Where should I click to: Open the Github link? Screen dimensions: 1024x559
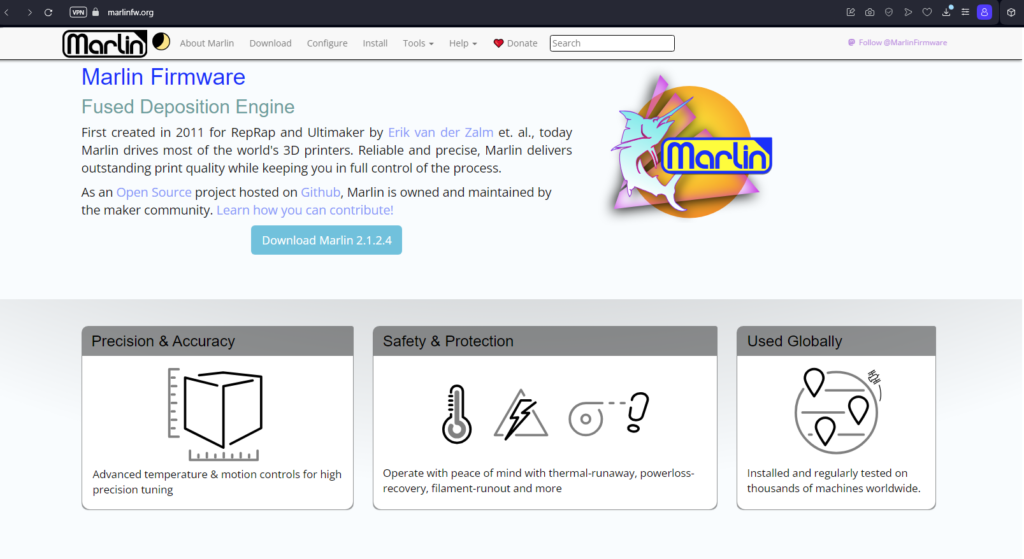tap(320, 192)
